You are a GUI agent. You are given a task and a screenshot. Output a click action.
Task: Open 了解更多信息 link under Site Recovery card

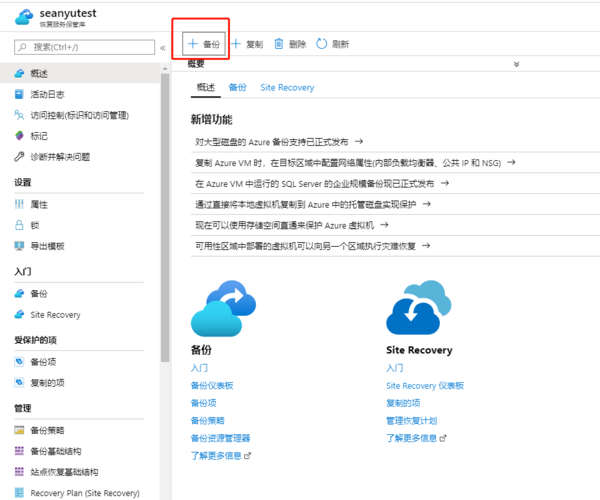416,438
